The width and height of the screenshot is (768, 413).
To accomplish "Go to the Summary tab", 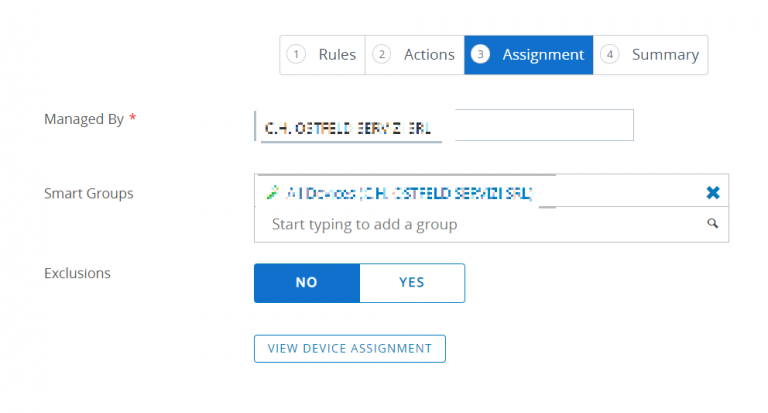I will (650, 55).
